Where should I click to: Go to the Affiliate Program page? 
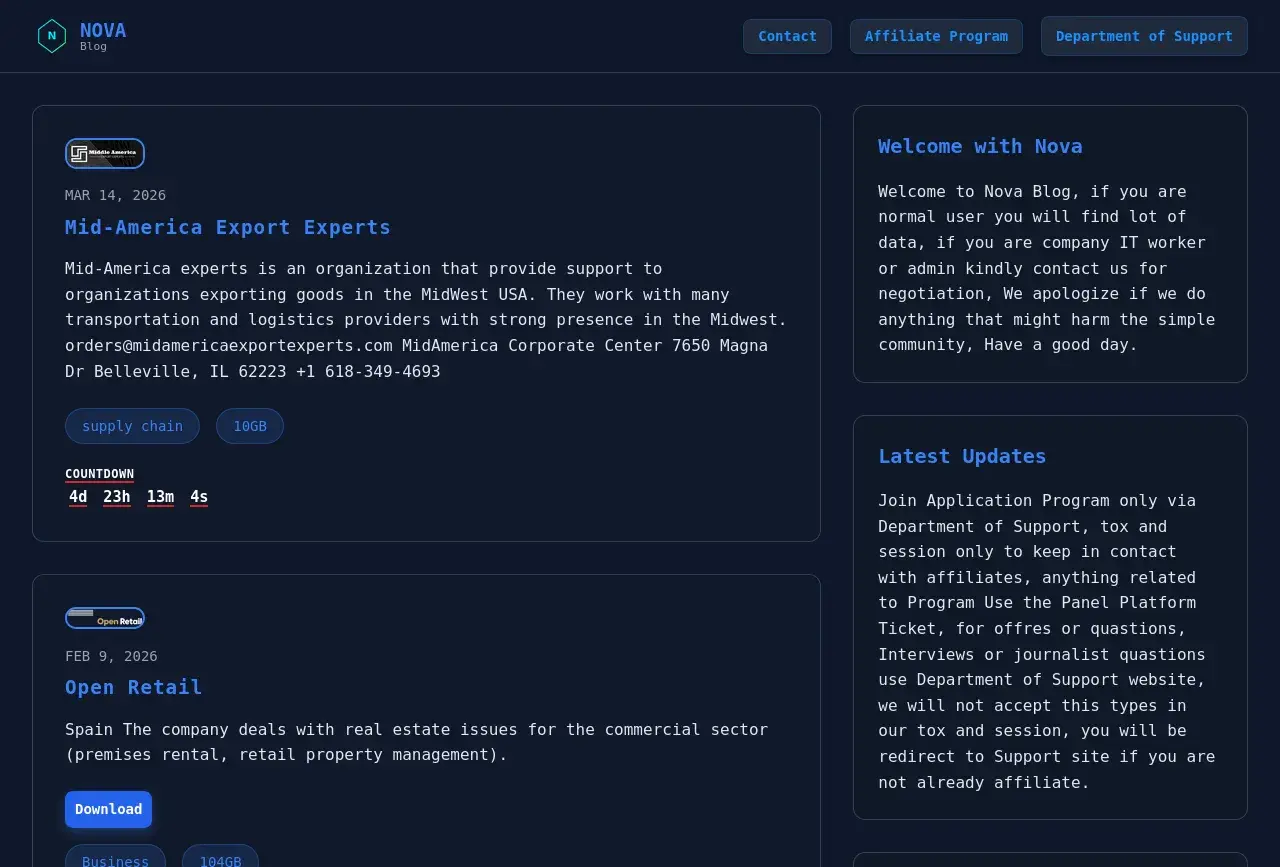[936, 36]
